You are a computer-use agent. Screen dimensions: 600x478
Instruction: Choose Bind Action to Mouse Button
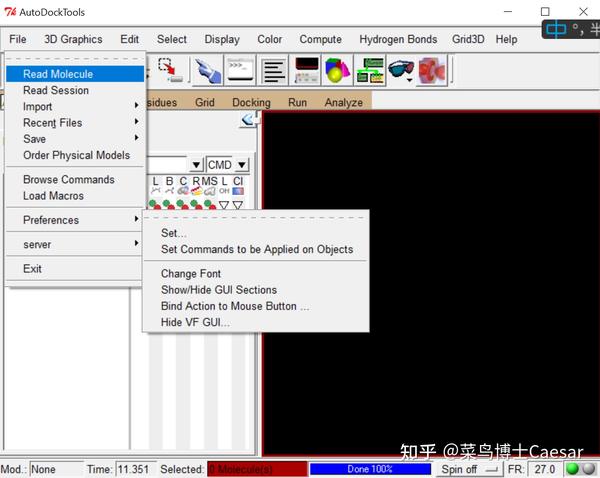tap(256, 306)
